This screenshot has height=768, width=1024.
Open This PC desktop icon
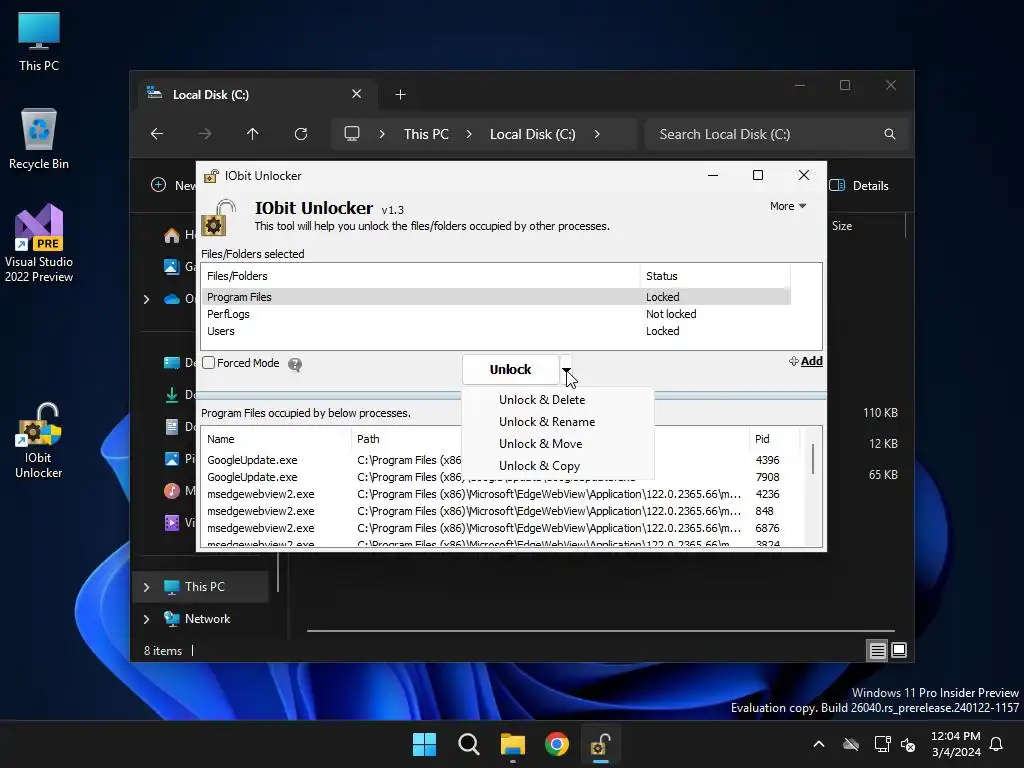point(39,42)
